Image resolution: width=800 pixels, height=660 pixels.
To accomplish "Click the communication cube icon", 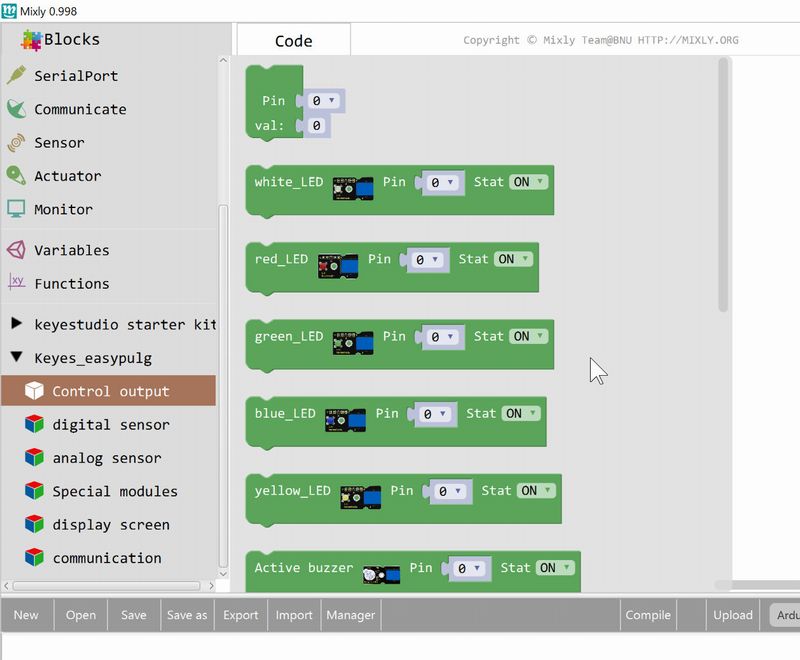I will (x=34, y=557).
